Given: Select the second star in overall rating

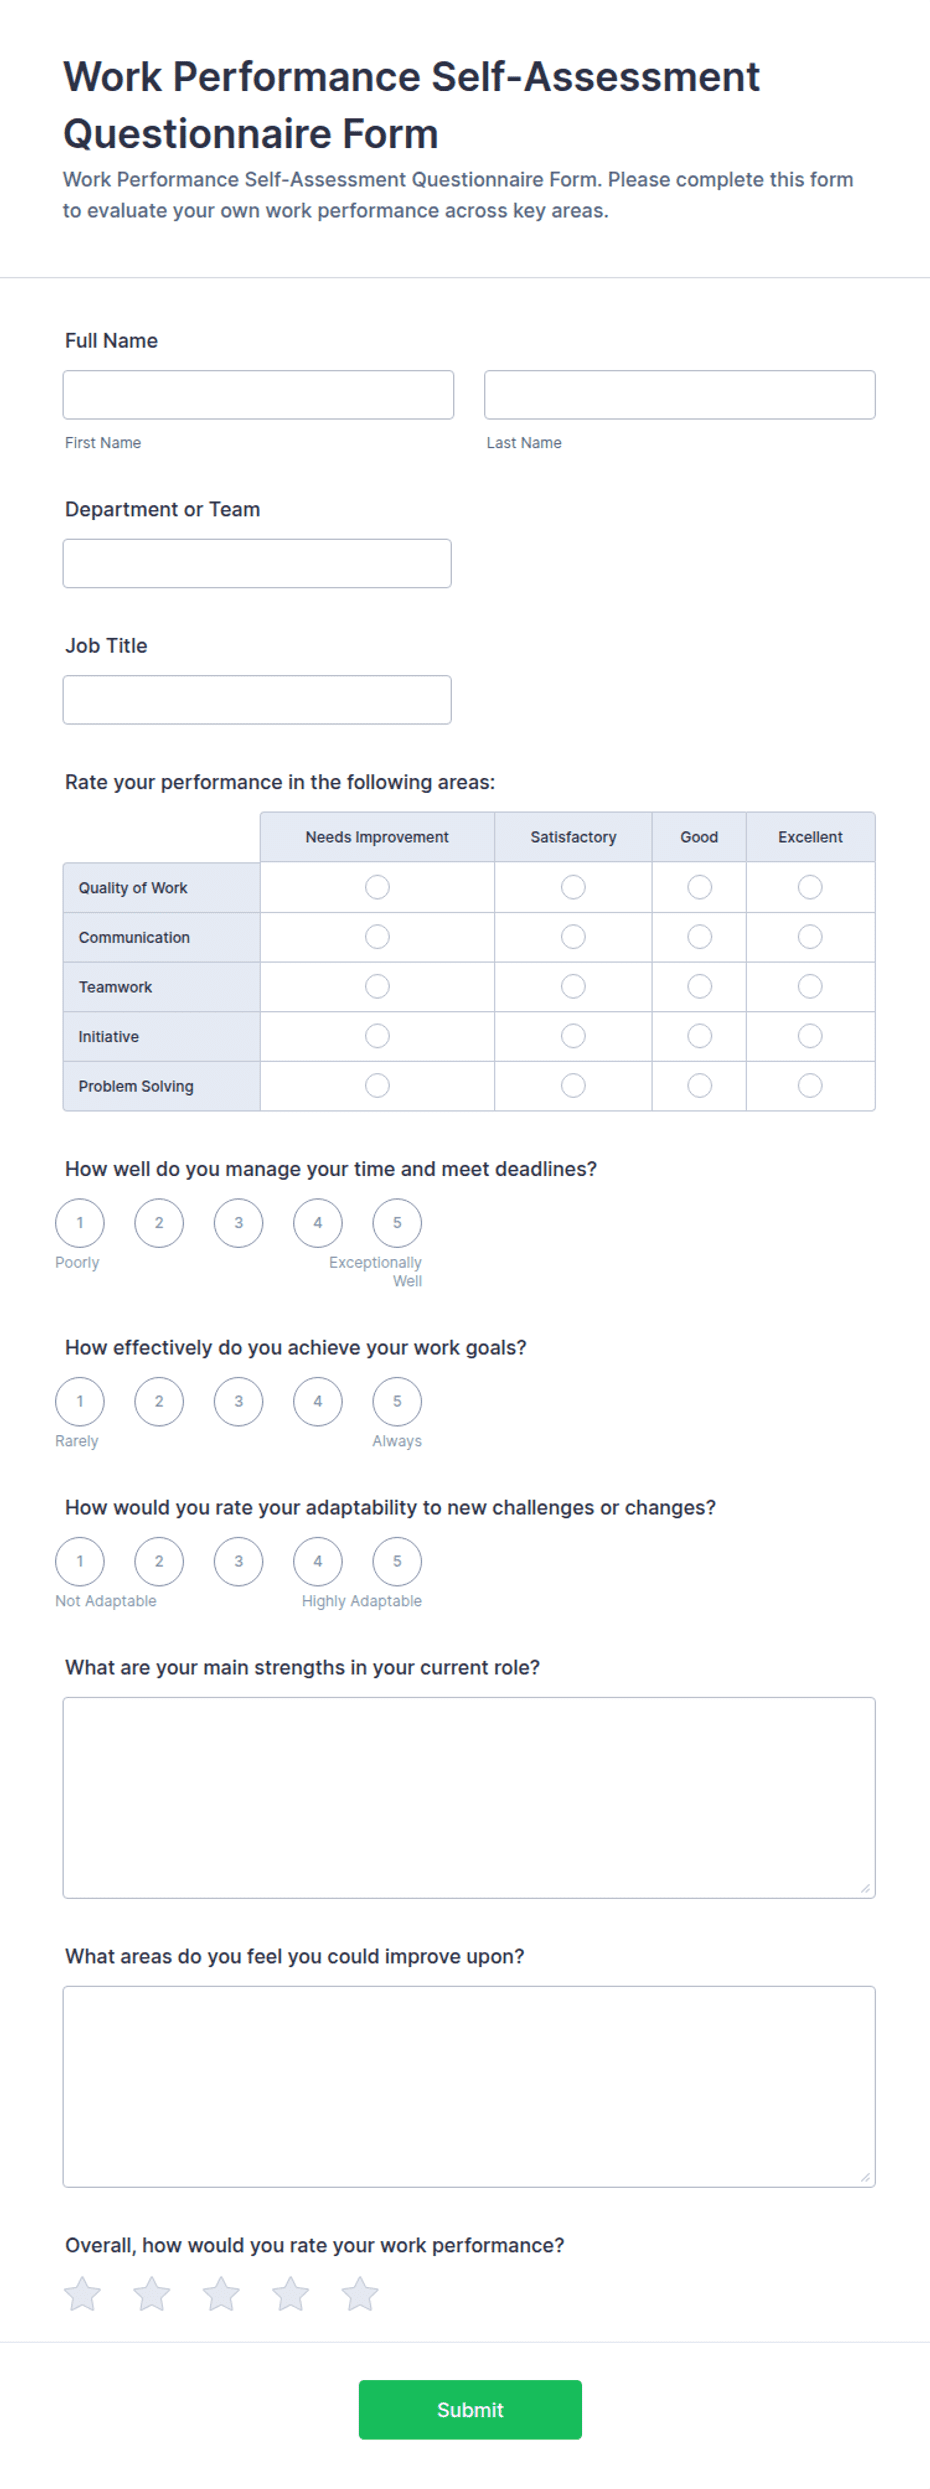Looking at the screenshot, I should tap(152, 2294).
